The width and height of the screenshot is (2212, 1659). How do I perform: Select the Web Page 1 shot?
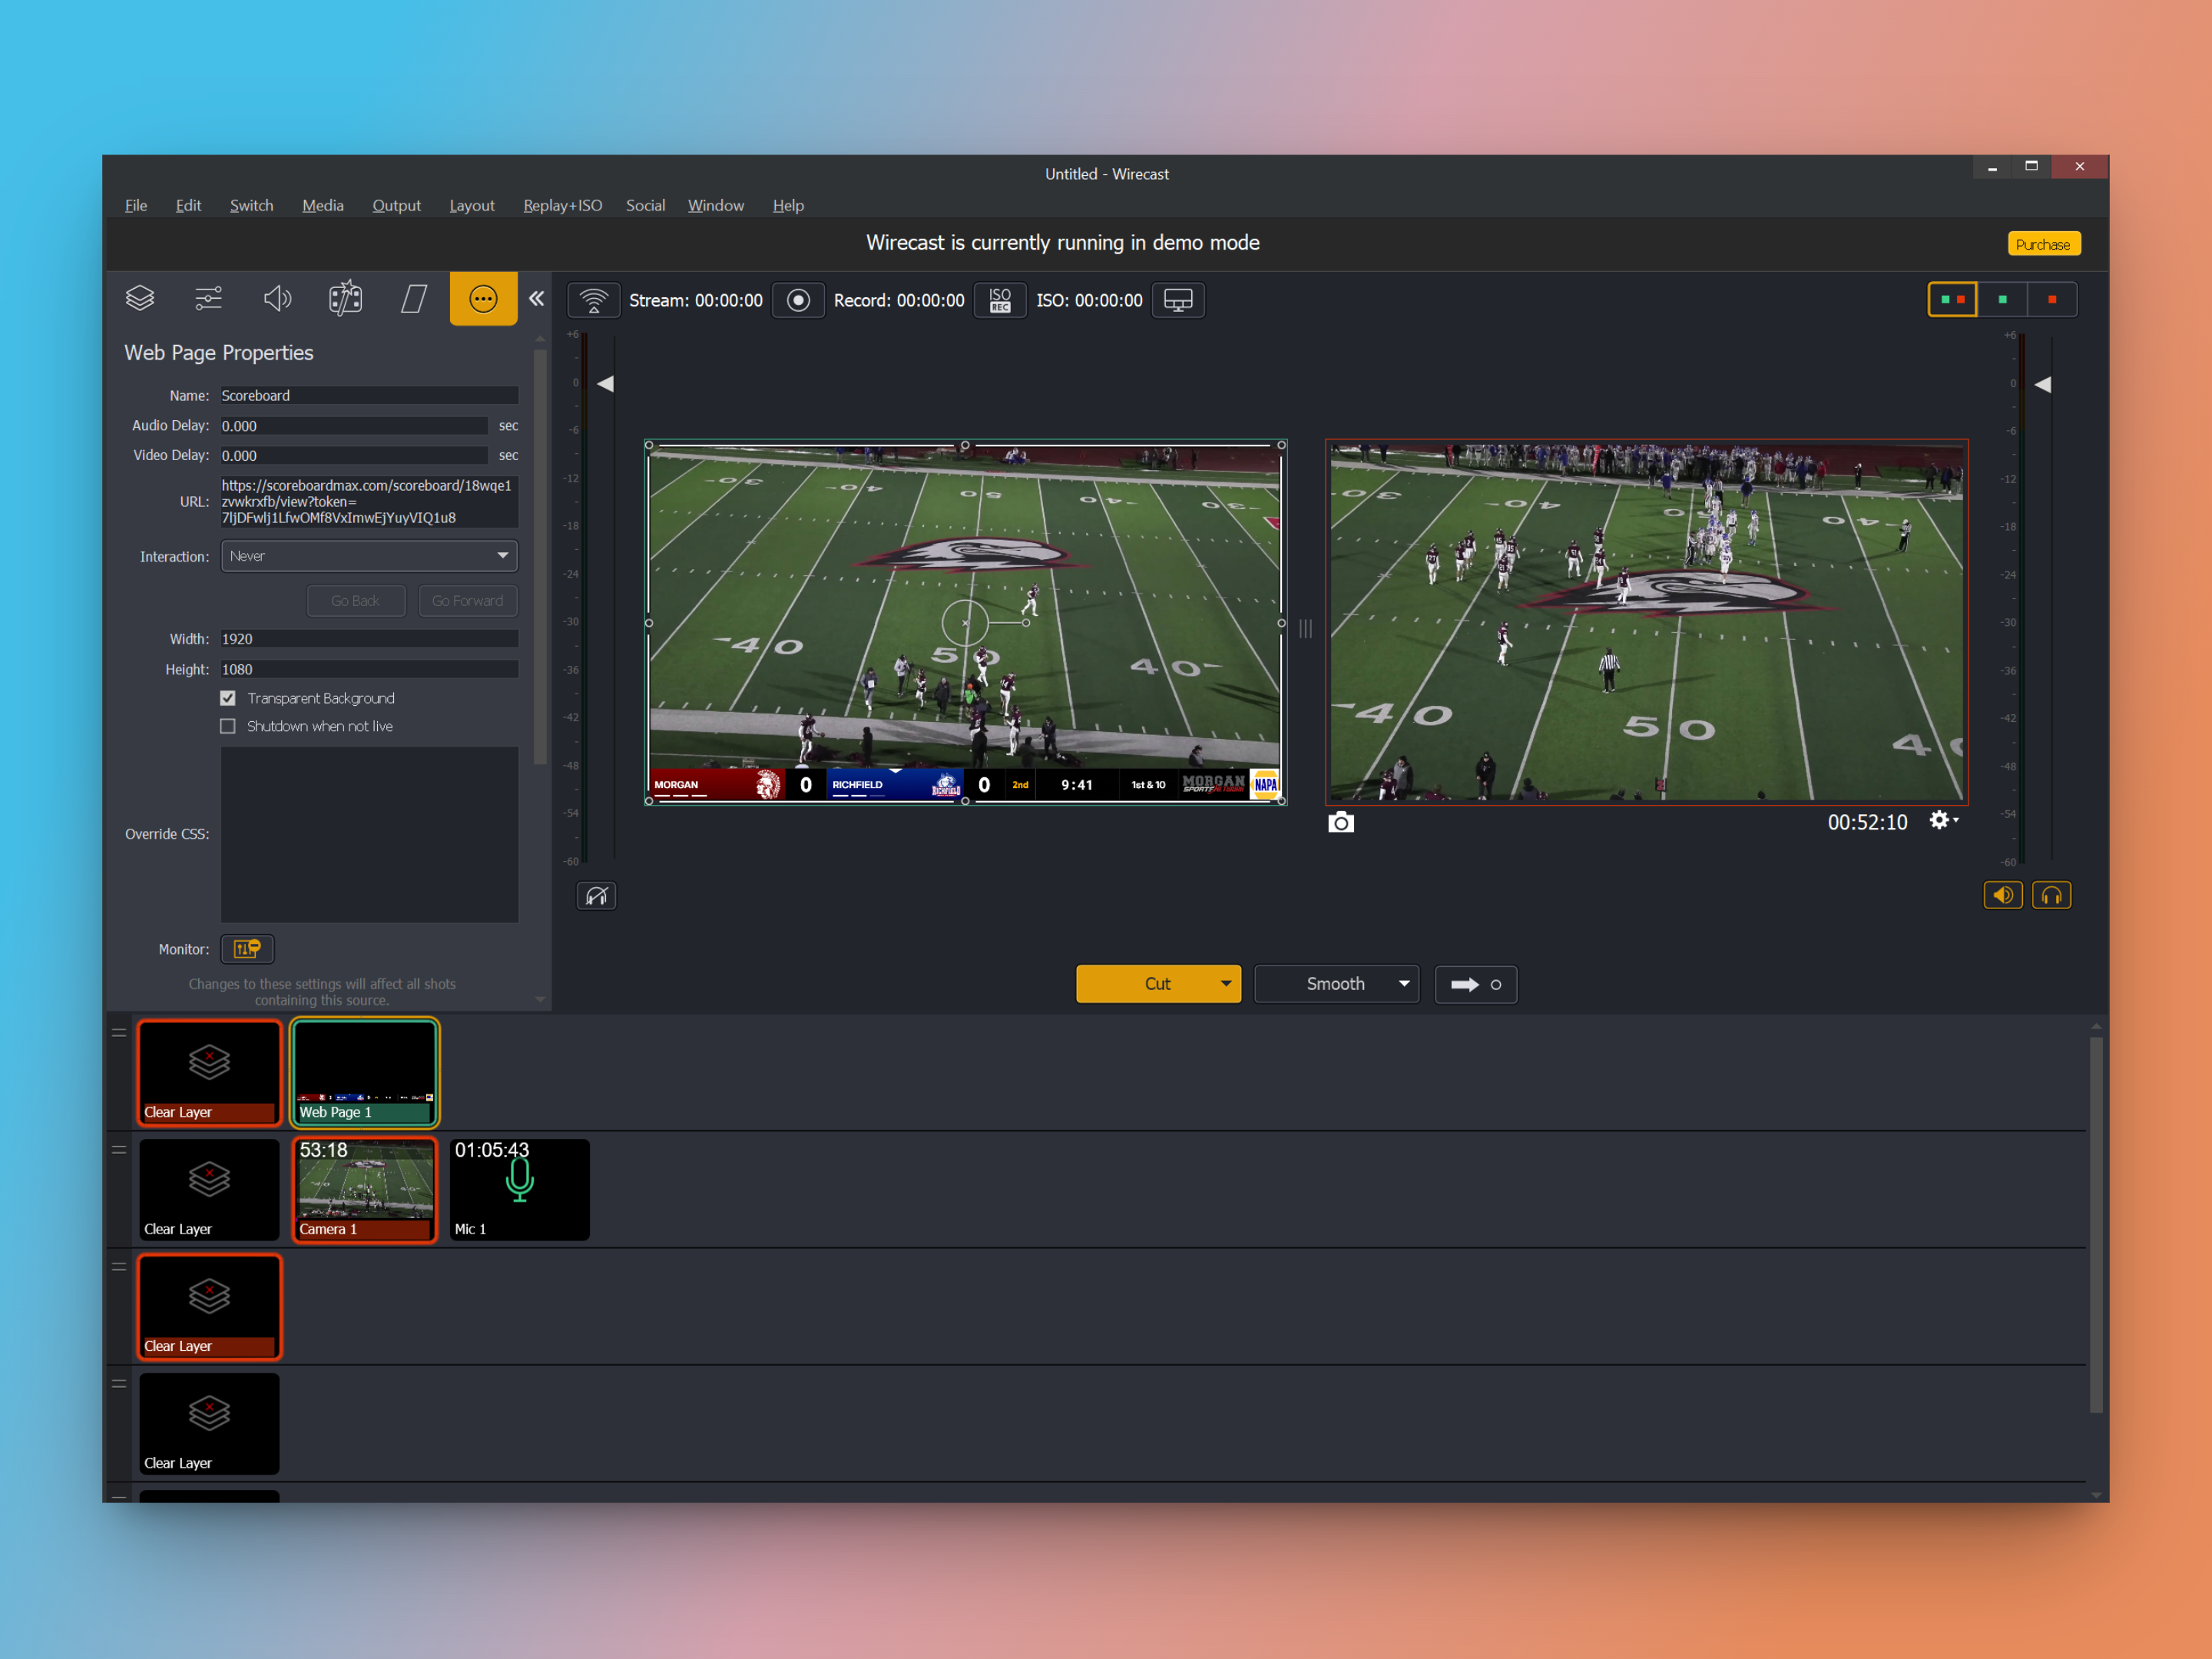pyautogui.click(x=365, y=1073)
